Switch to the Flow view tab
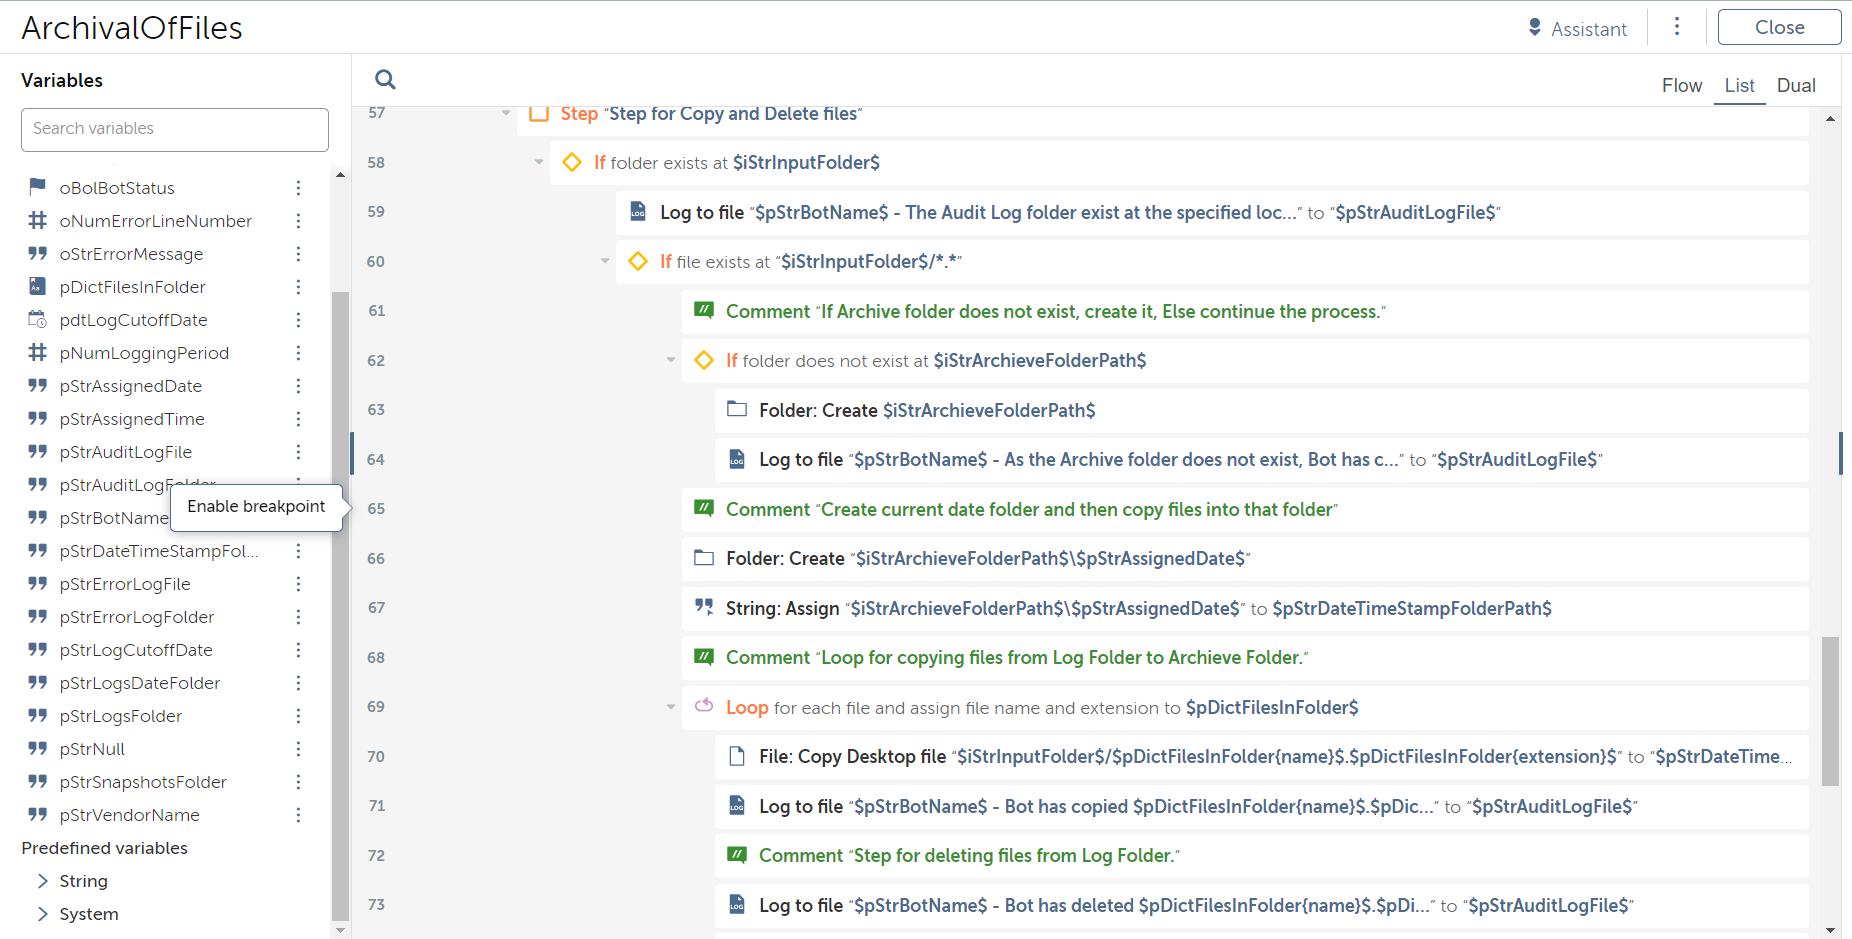The image size is (1852, 939). coord(1682,86)
